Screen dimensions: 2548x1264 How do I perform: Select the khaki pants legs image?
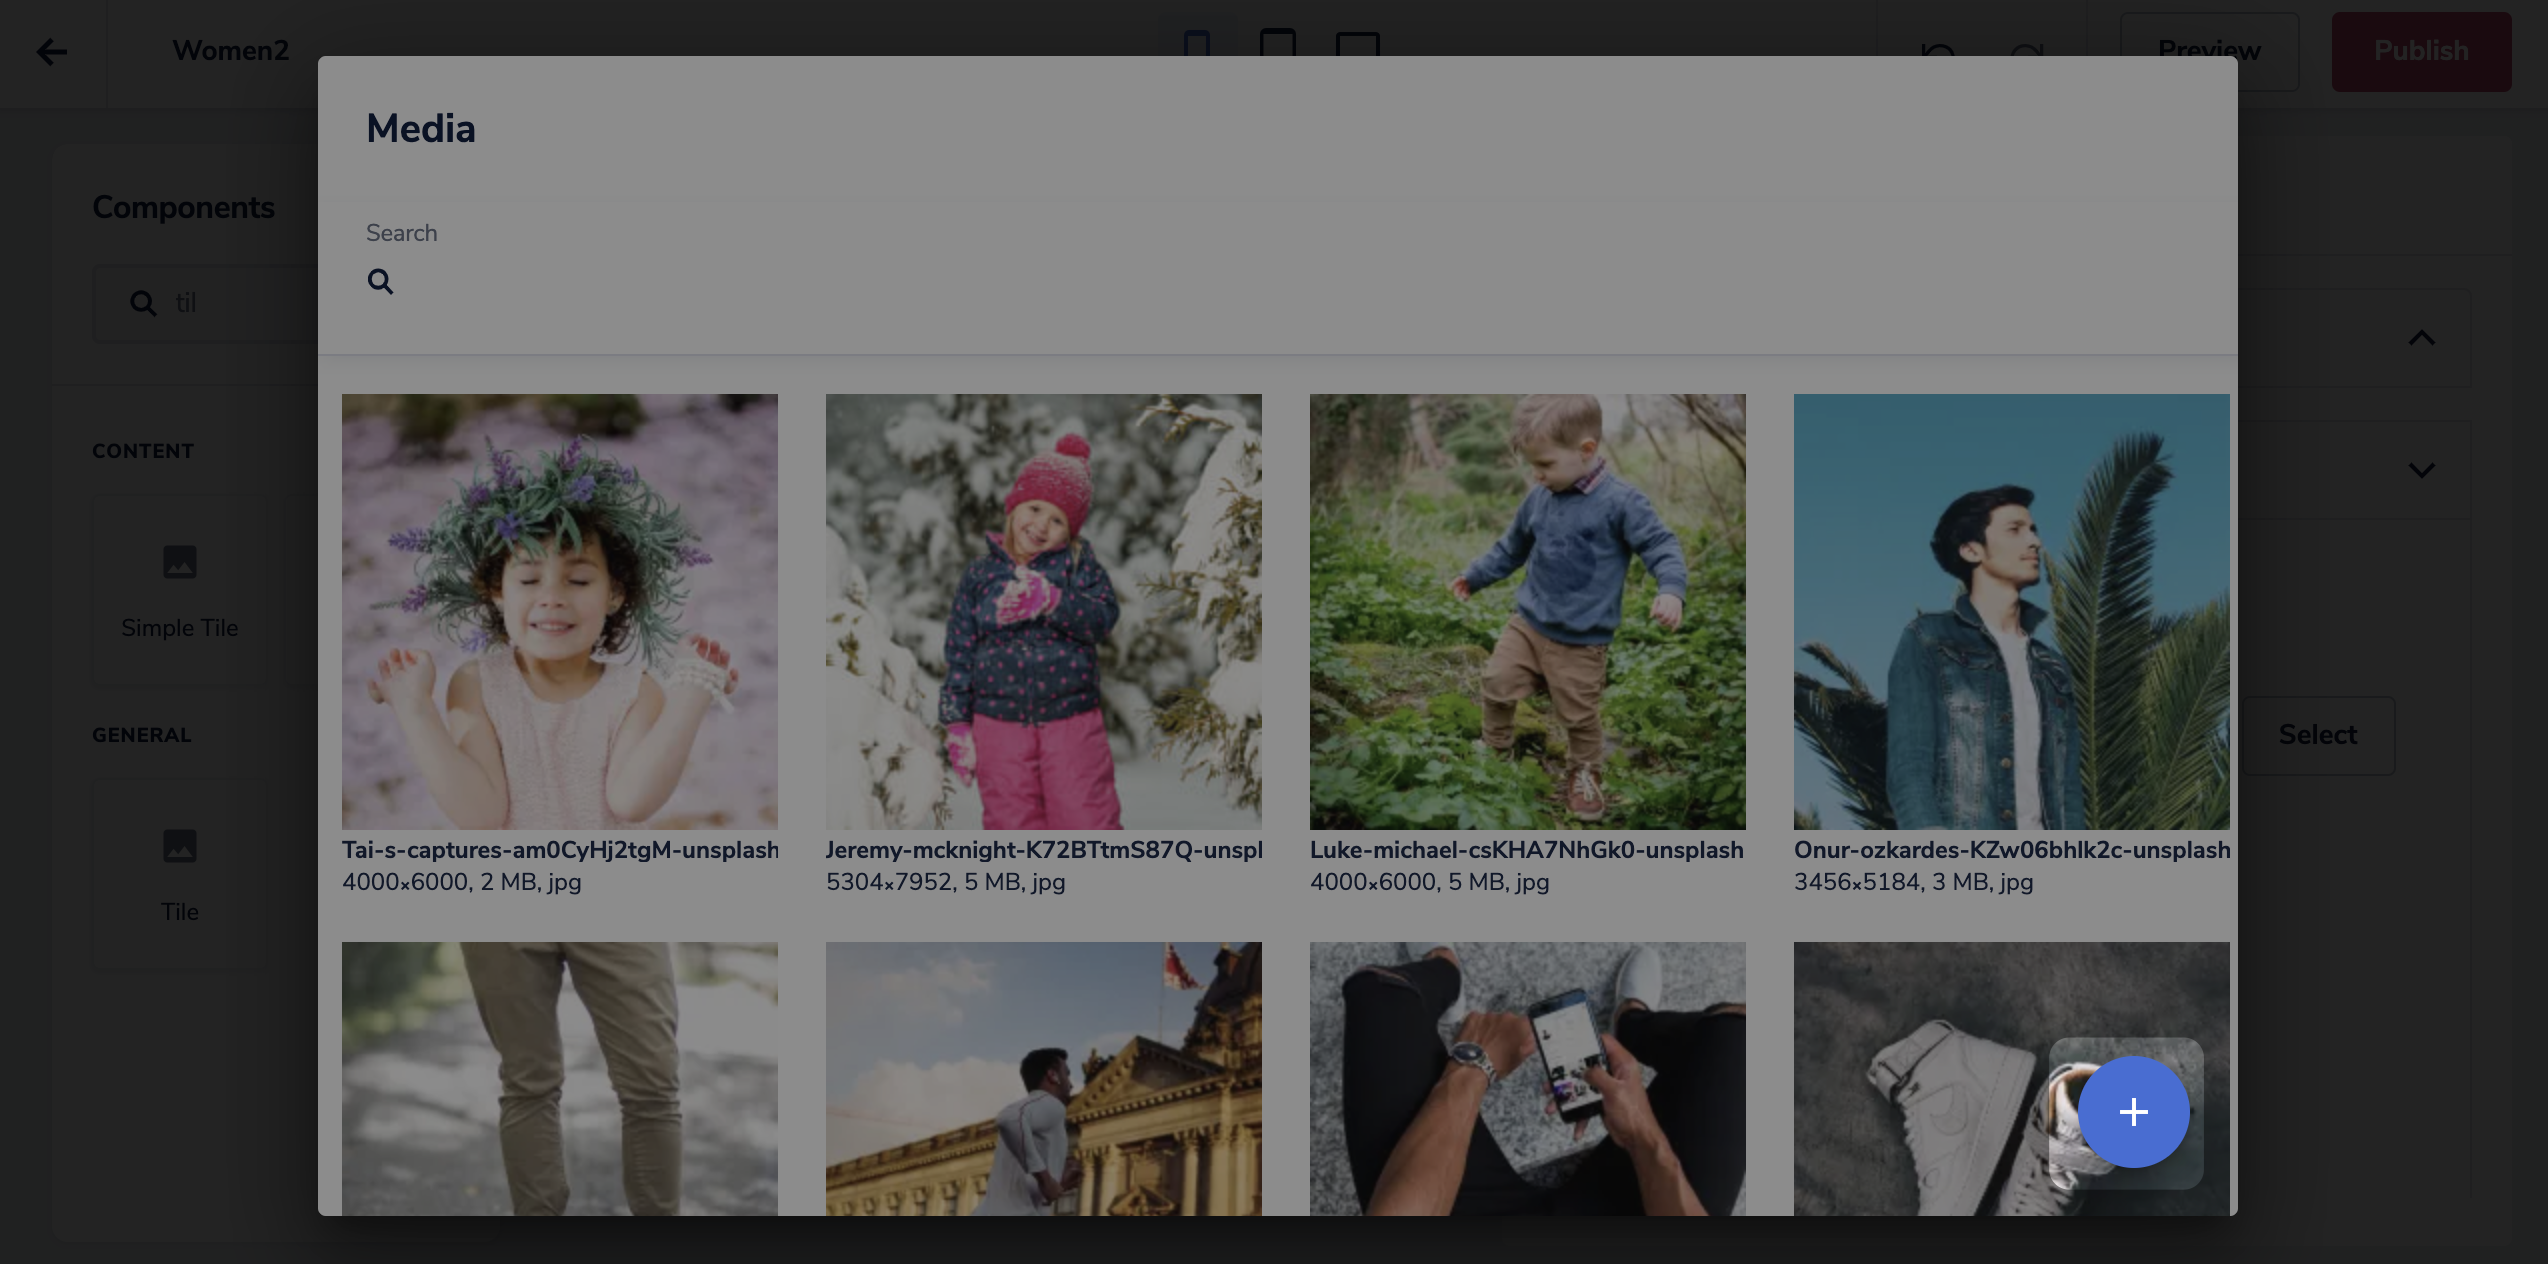coord(560,1078)
